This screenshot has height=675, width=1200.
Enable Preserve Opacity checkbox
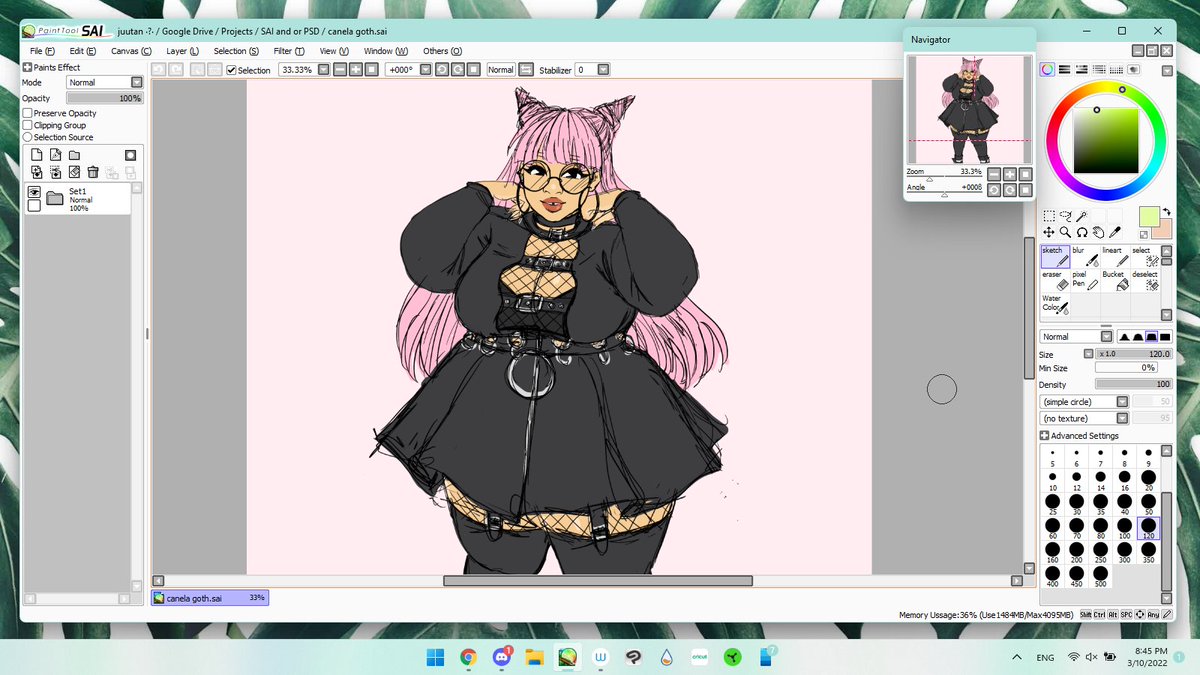(x=28, y=113)
